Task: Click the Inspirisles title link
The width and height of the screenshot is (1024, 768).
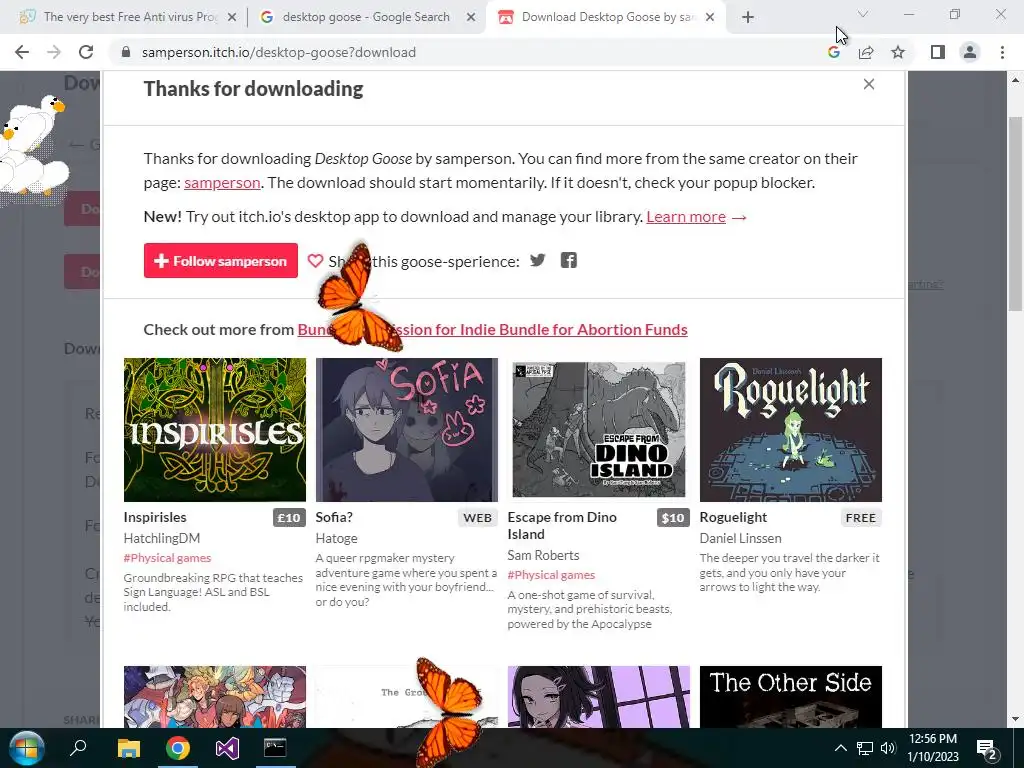Action: [x=155, y=517]
